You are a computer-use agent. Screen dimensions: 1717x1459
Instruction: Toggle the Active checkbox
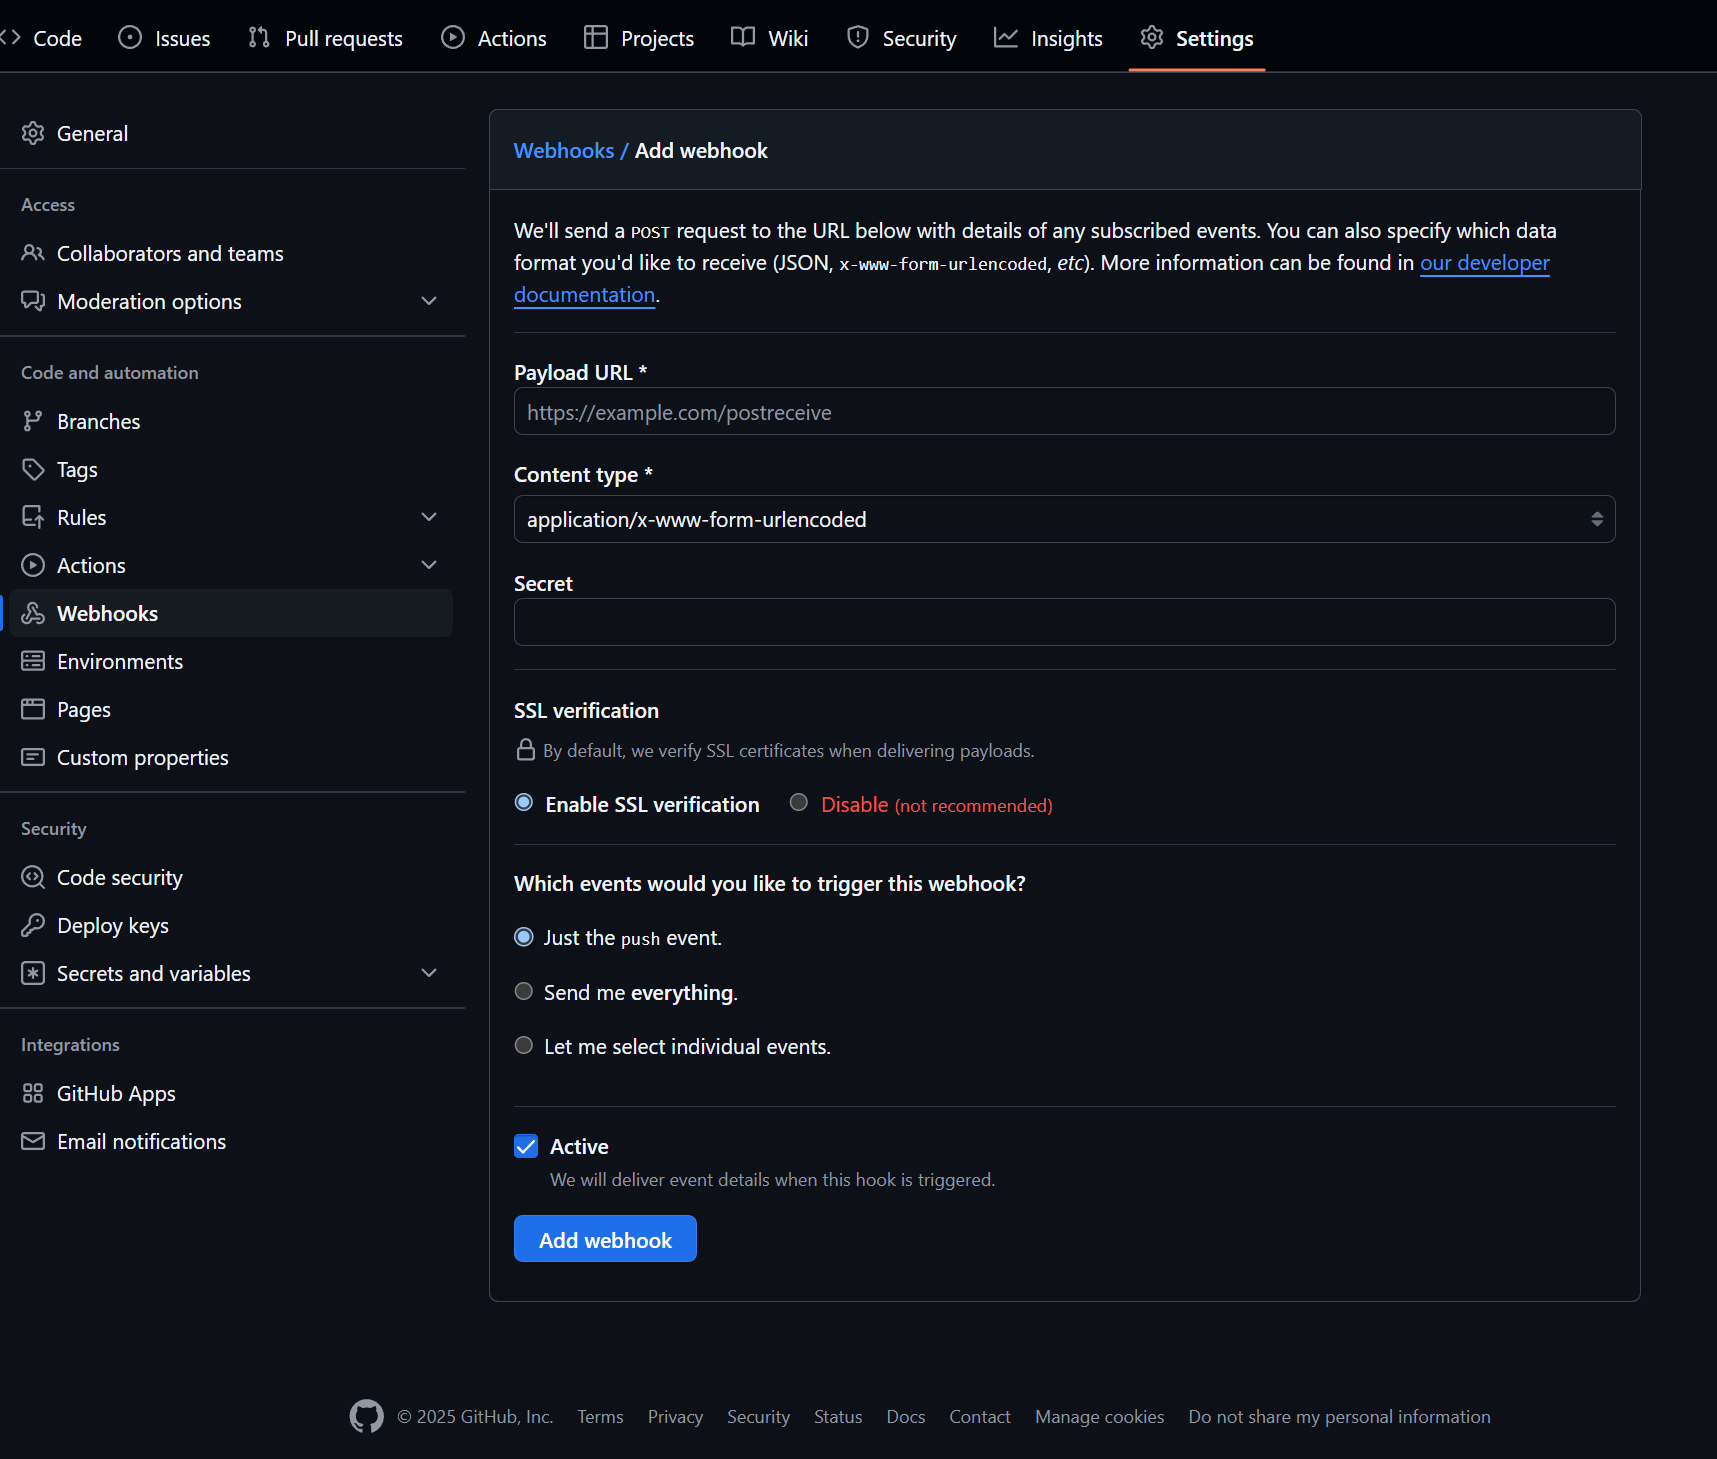point(526,1146)
